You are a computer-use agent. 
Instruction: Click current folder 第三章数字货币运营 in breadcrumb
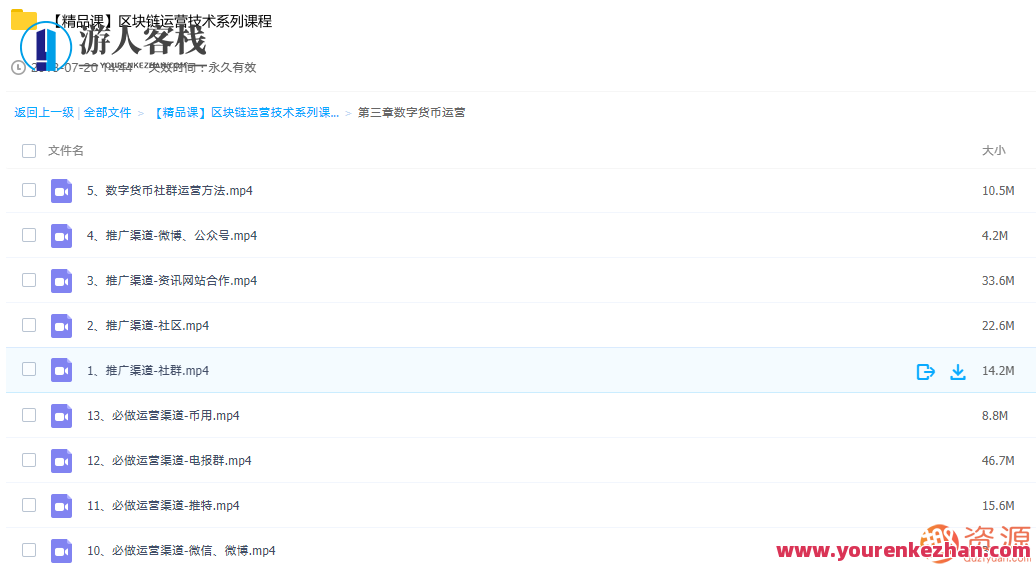coord(412,112)
